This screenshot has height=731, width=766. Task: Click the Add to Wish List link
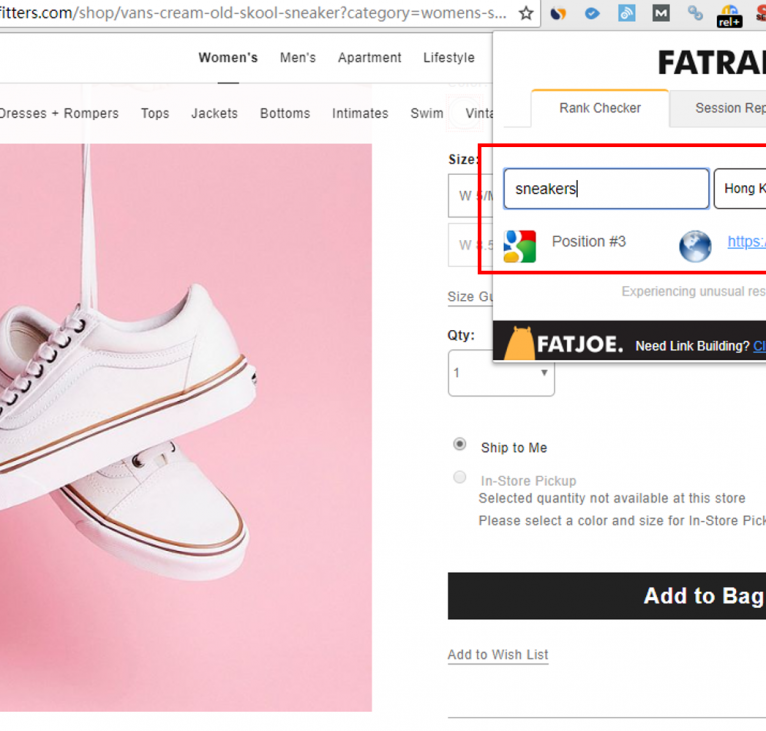coord(498,655)
